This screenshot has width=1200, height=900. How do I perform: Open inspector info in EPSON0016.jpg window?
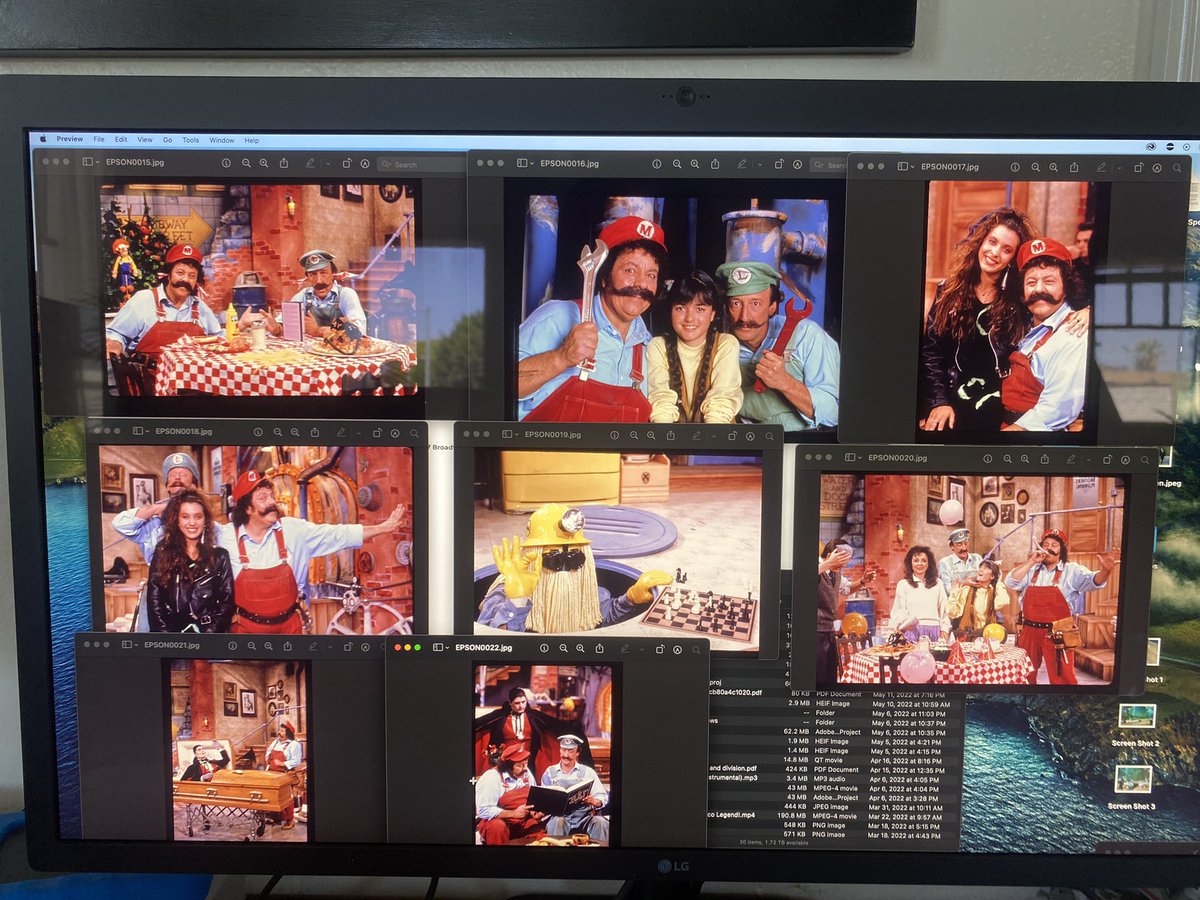click(658, 163)
